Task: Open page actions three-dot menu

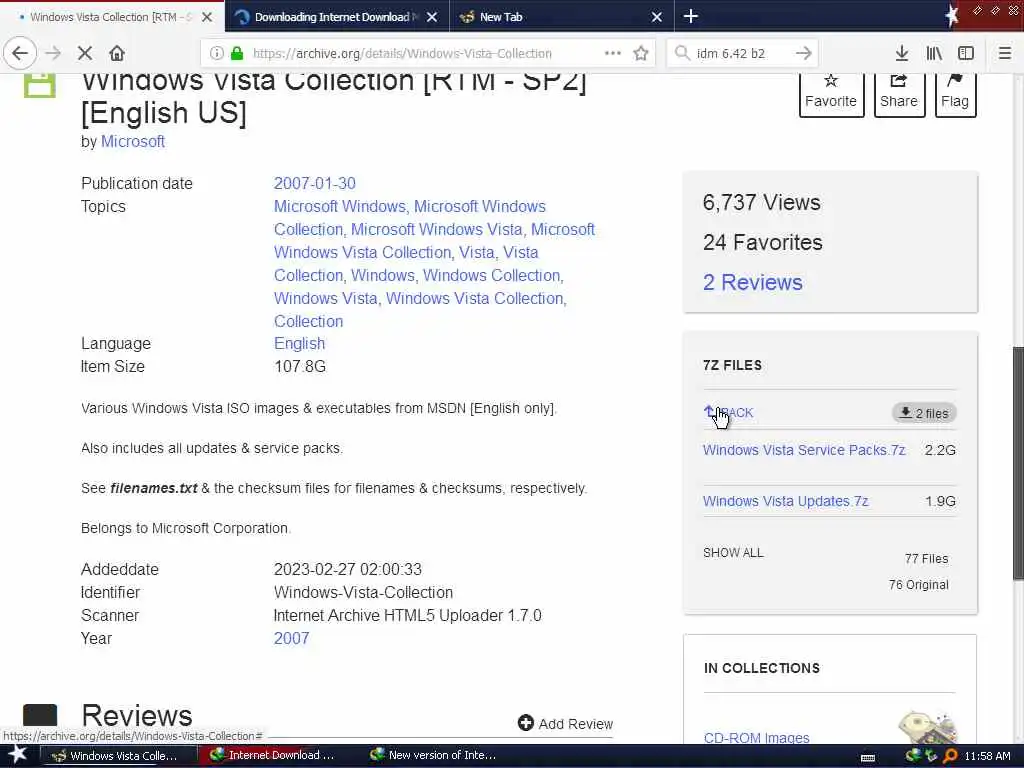Action: pyautogui.click(x=613, y=53)
